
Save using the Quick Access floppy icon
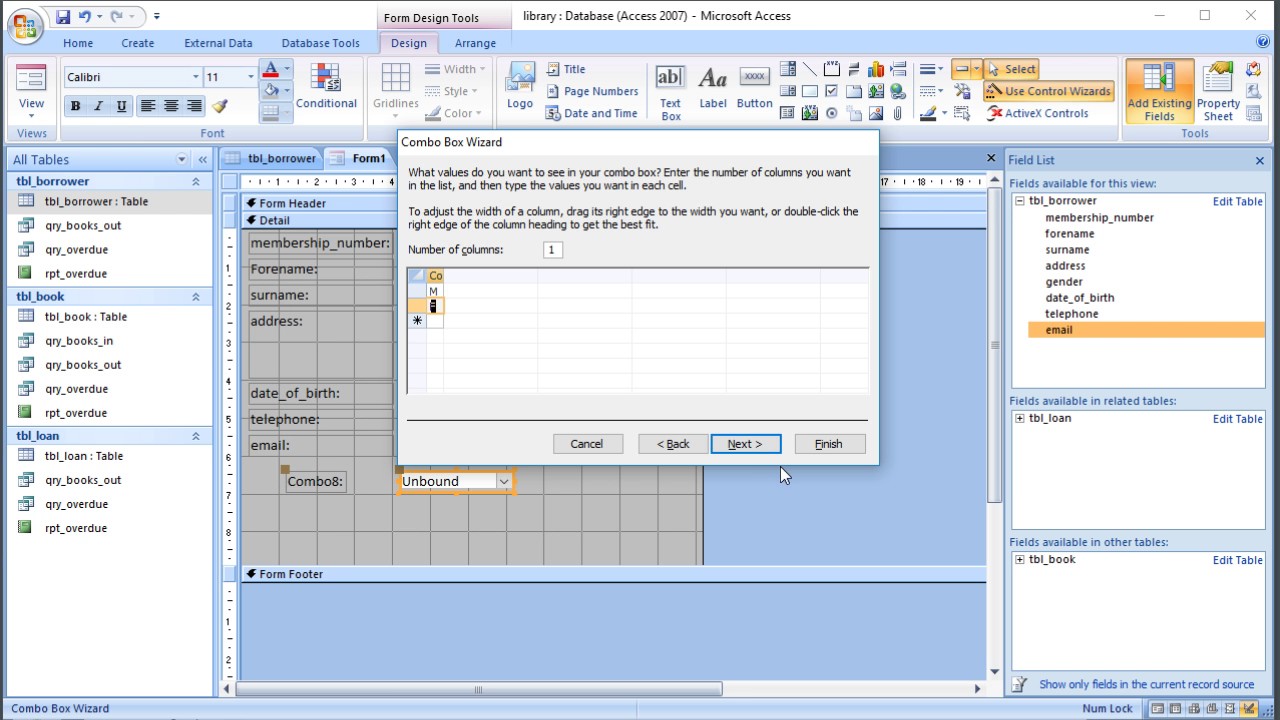tap(63, 17)
